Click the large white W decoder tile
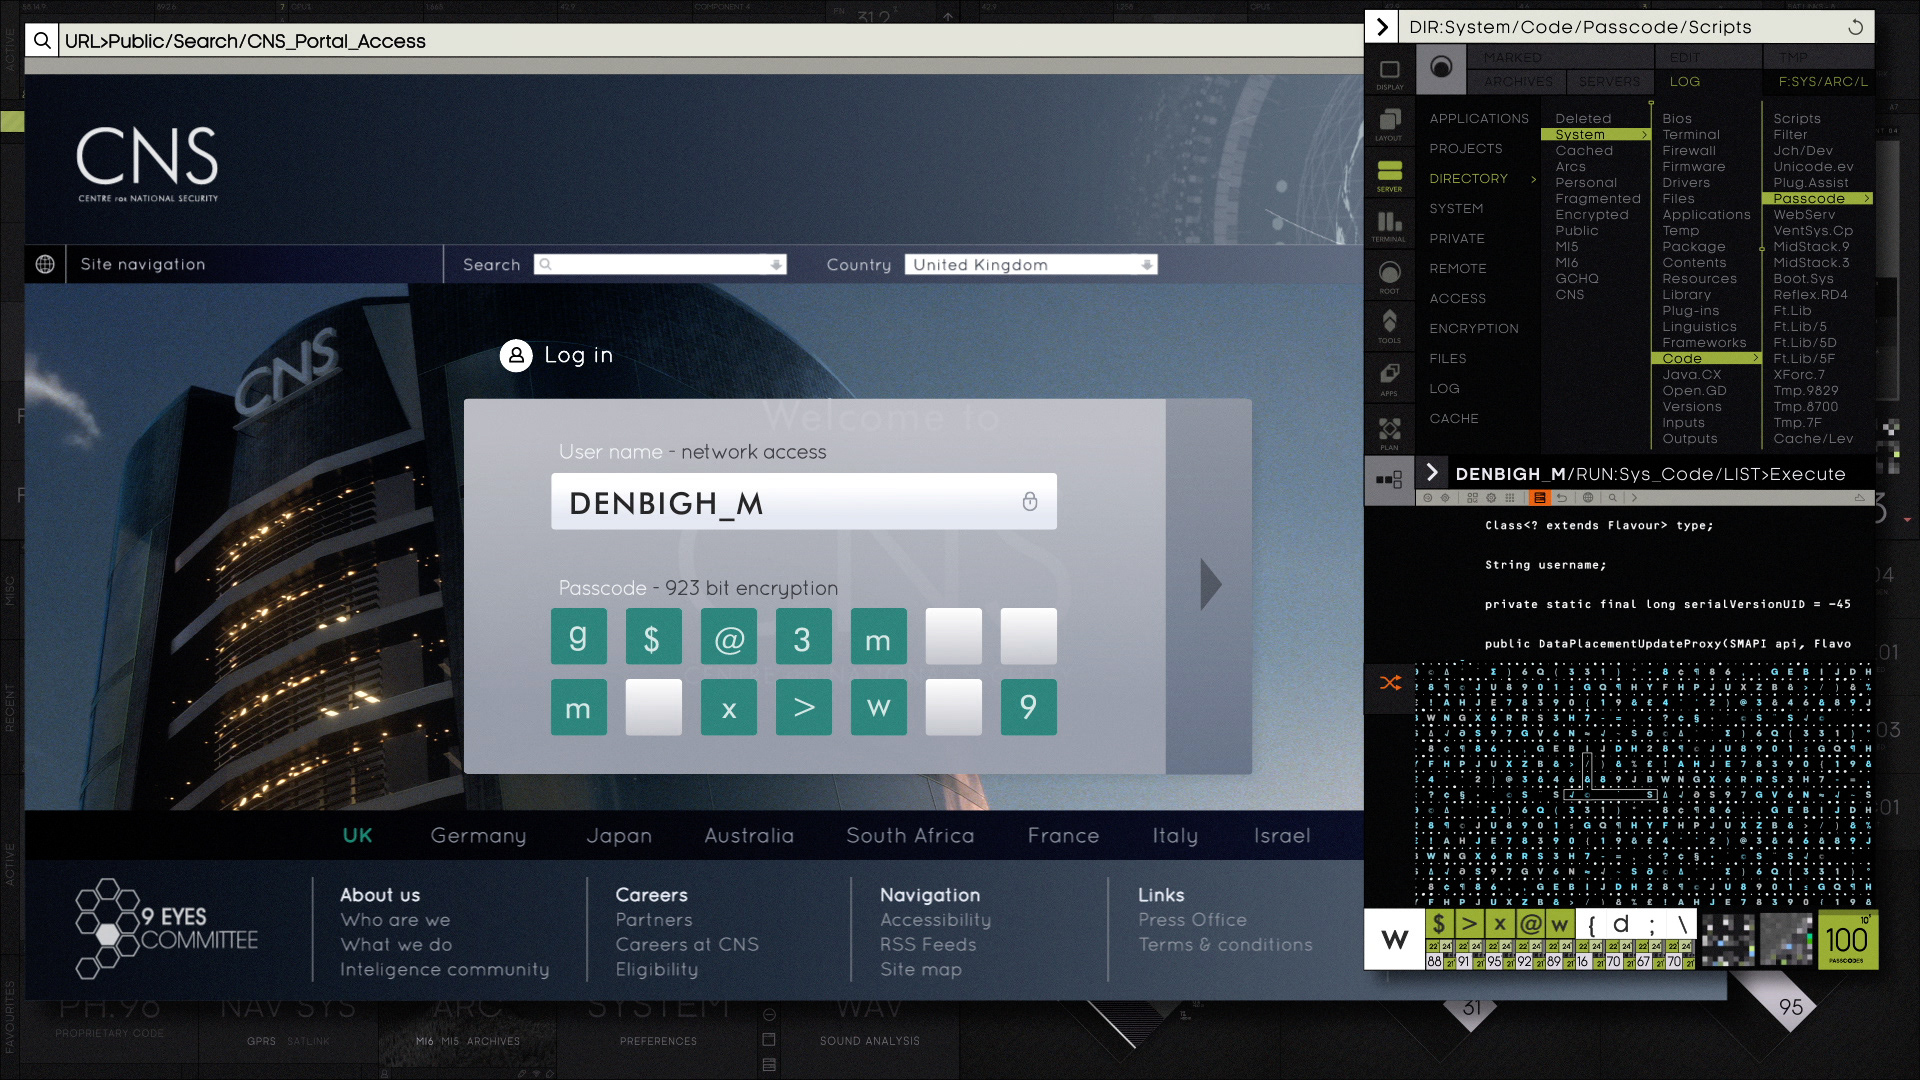 tap(1395, 940)
